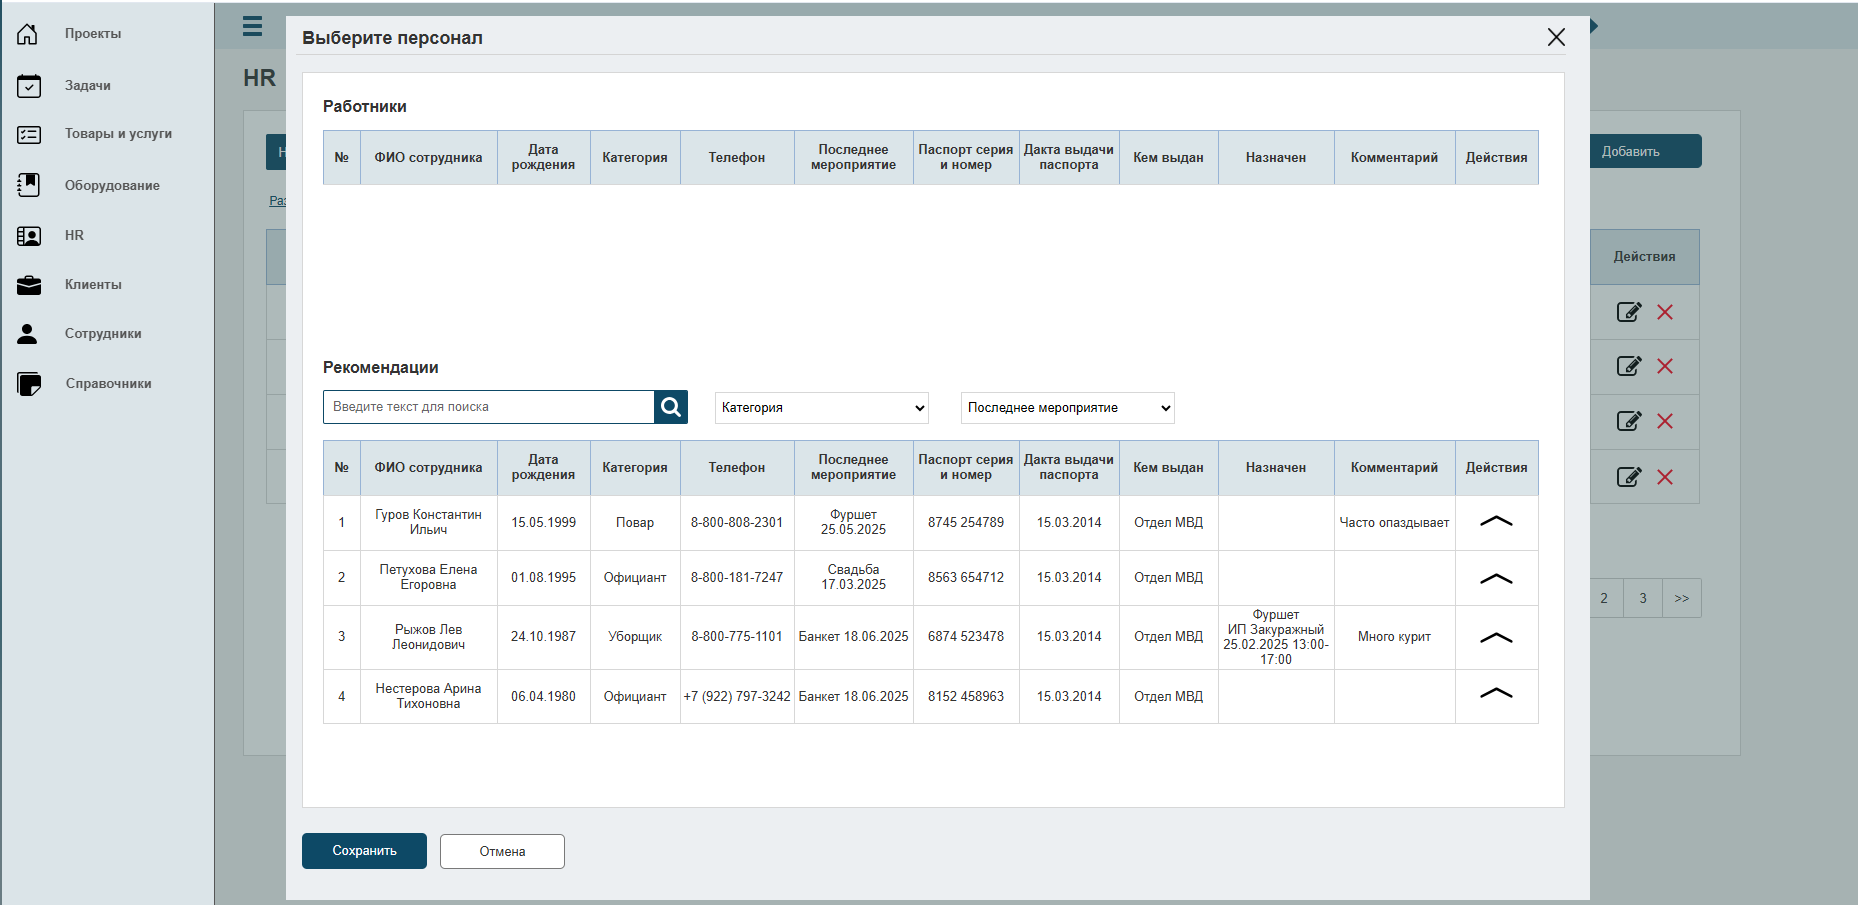Click the Сохранить button
The width and height of the screenshot is (1858, 905).
coord(364,851)
